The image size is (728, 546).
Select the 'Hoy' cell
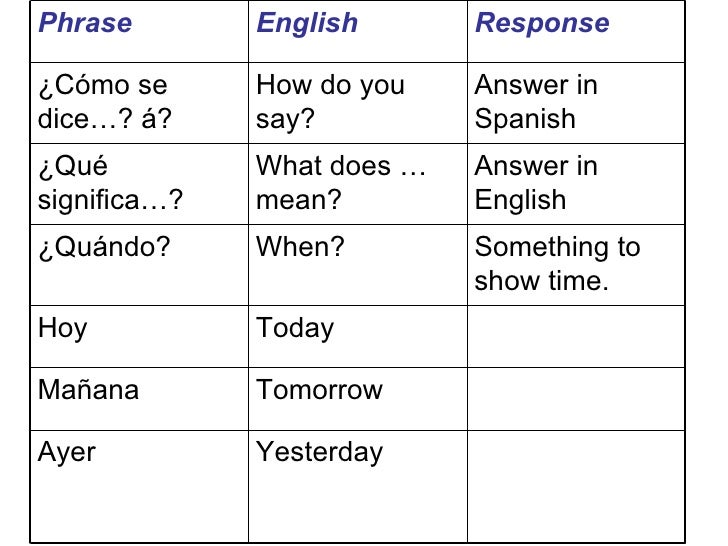pos(62,329)
